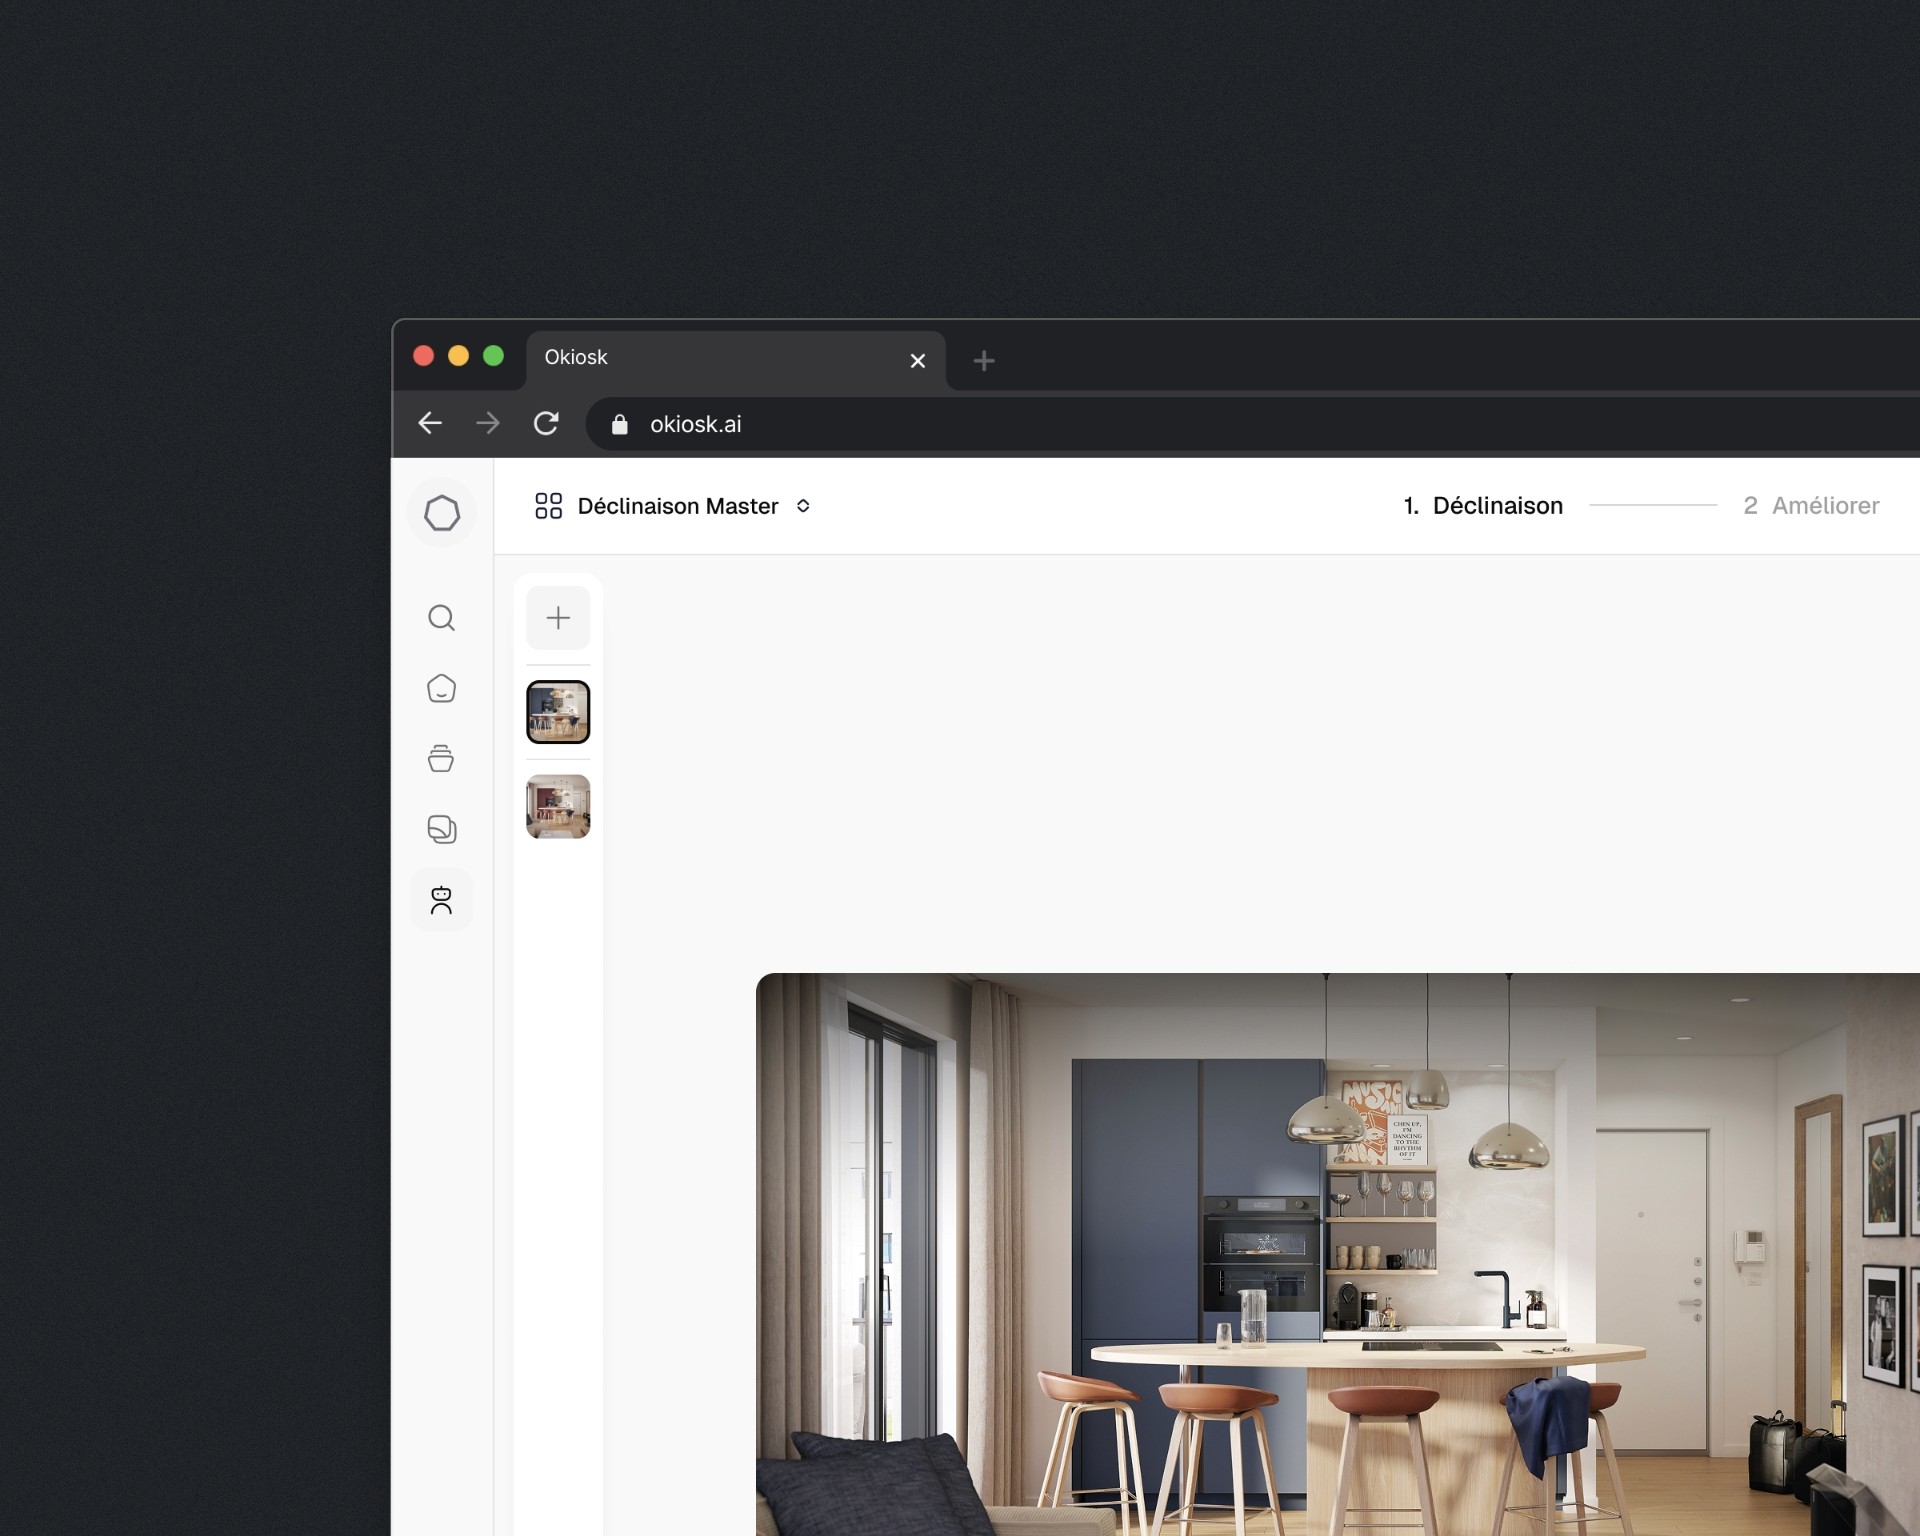Click the browser reload icon

tap(546, 423)
